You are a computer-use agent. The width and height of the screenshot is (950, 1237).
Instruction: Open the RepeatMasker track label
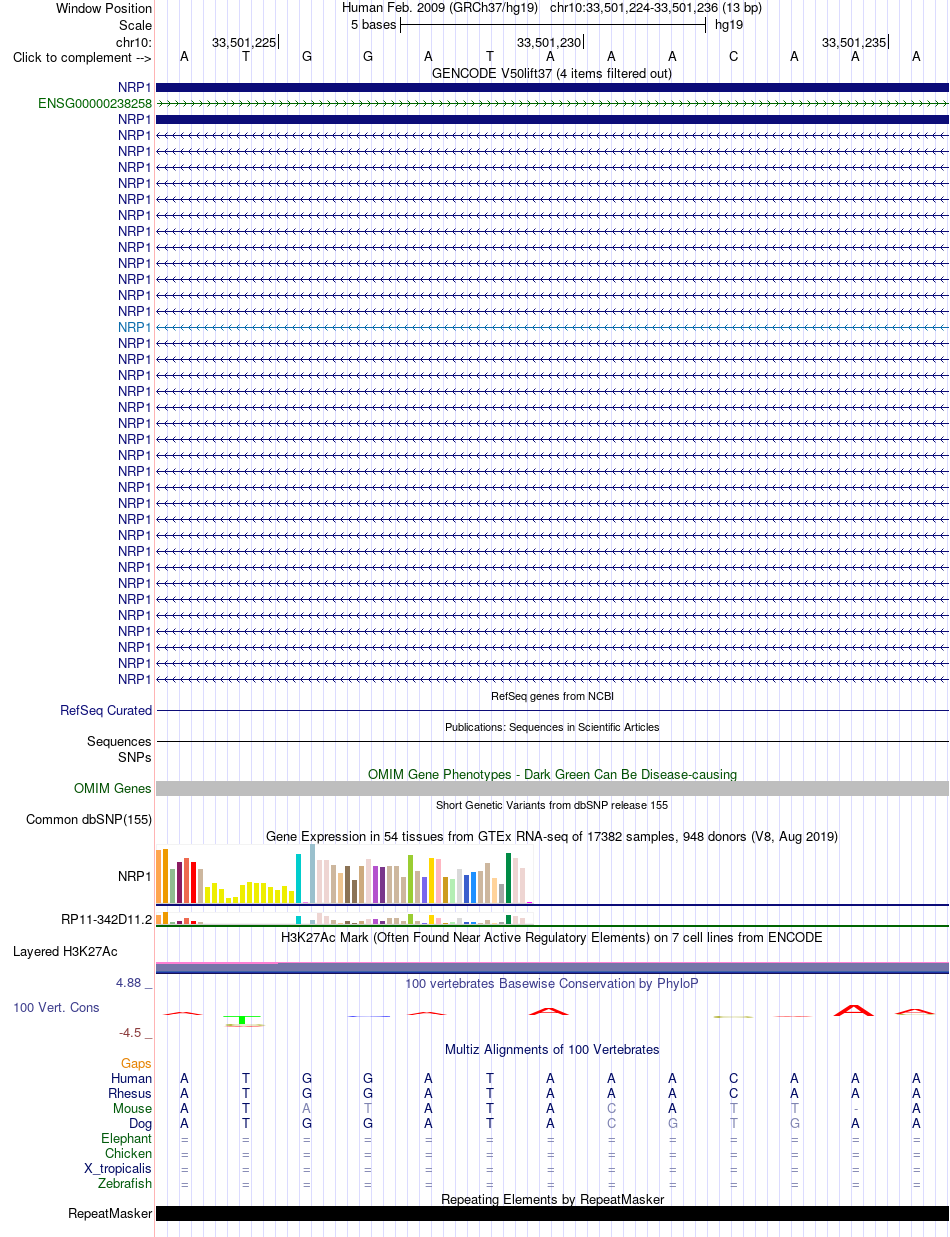tap(110, 1214)
